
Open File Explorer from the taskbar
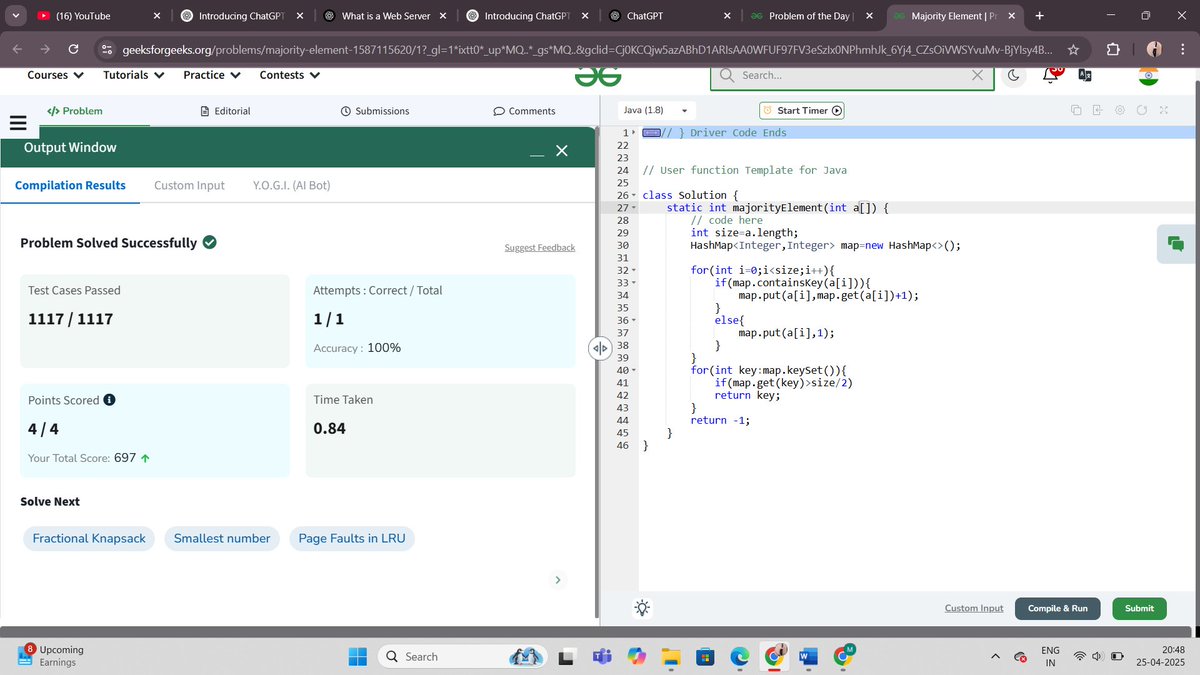click(670, 656)
